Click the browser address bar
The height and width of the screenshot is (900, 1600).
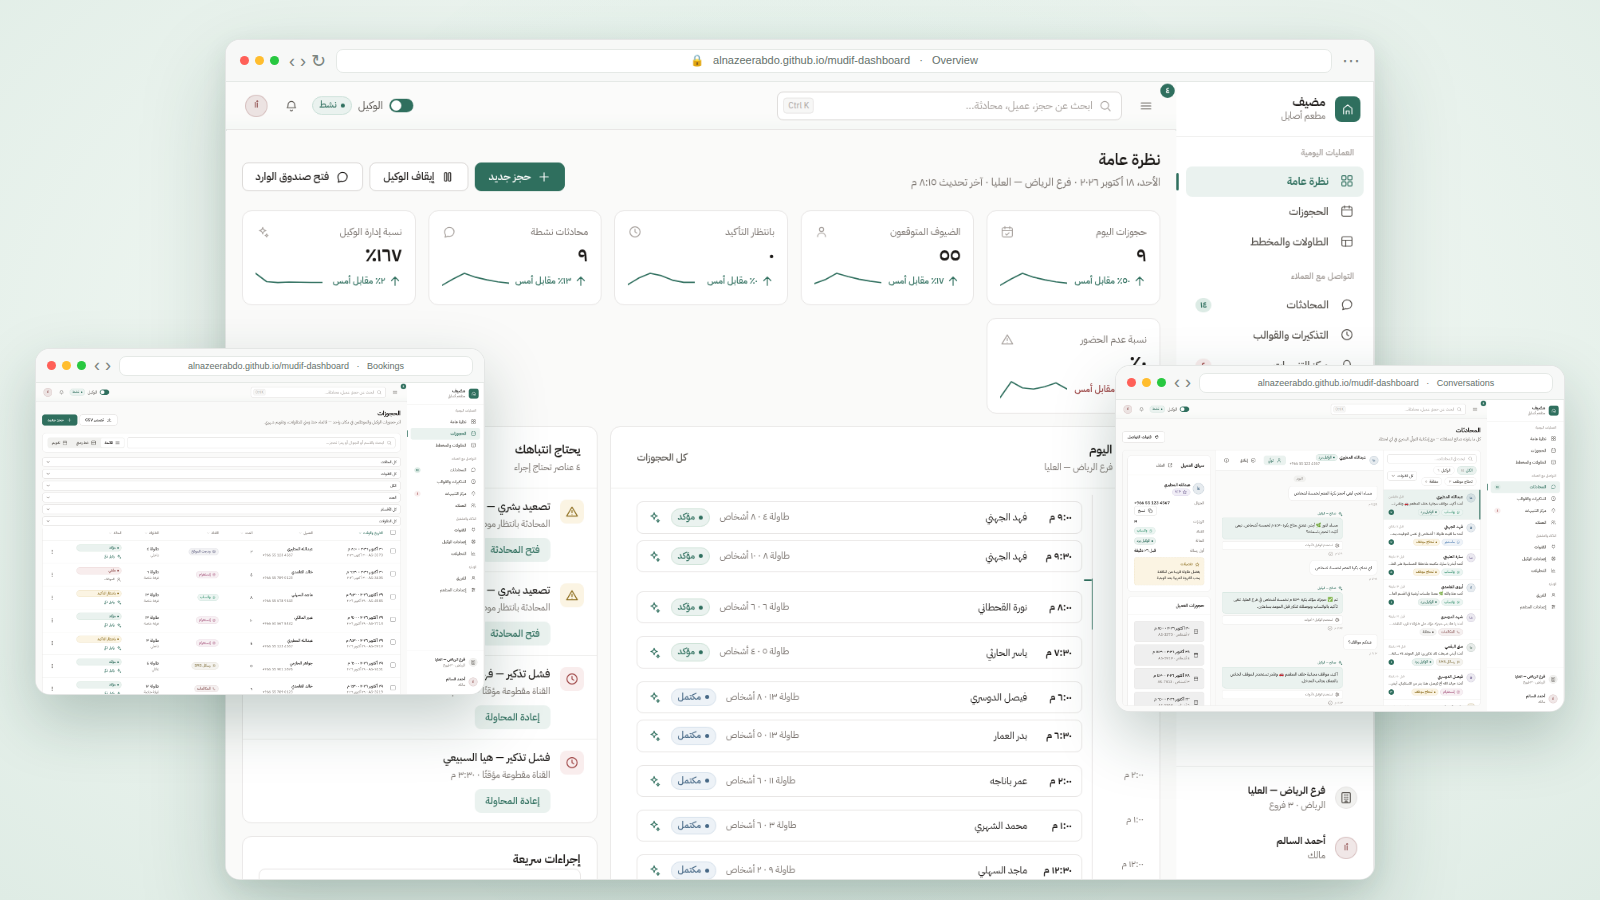[x=834, y=61]
